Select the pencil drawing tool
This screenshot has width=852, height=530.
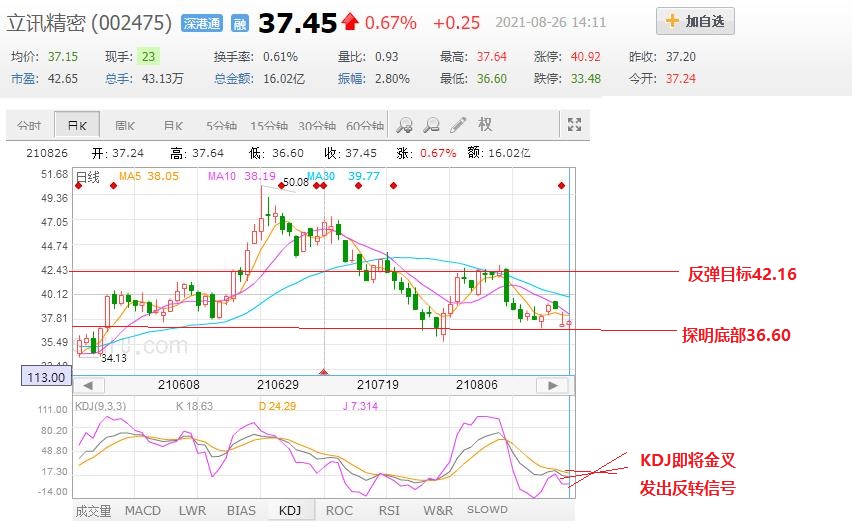click(x=458, y=125)
